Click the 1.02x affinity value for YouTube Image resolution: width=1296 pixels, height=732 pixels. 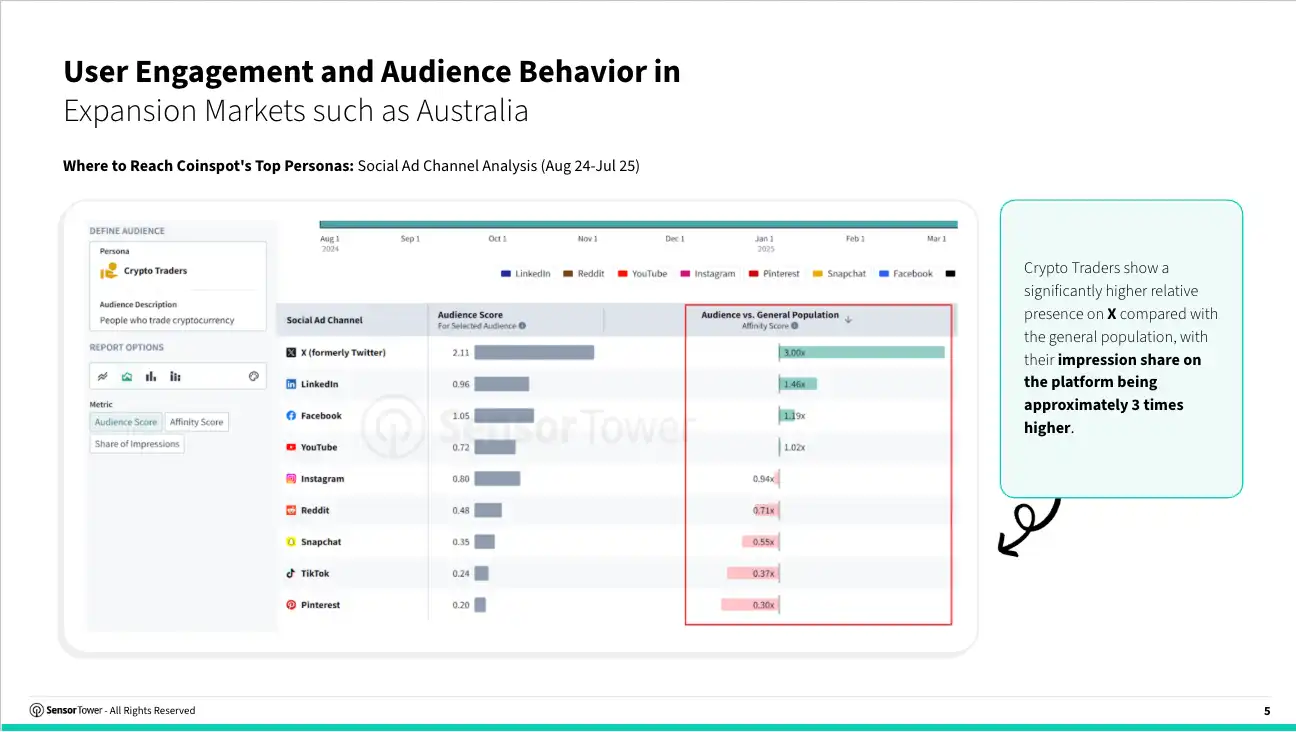(795, 447)
